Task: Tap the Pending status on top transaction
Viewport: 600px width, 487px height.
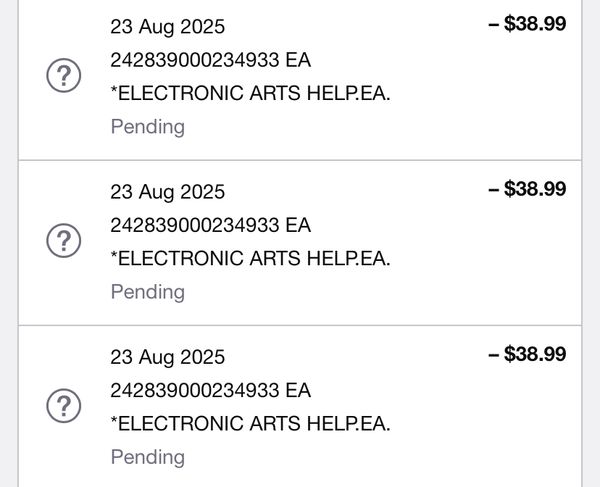Action: [148, 127]
